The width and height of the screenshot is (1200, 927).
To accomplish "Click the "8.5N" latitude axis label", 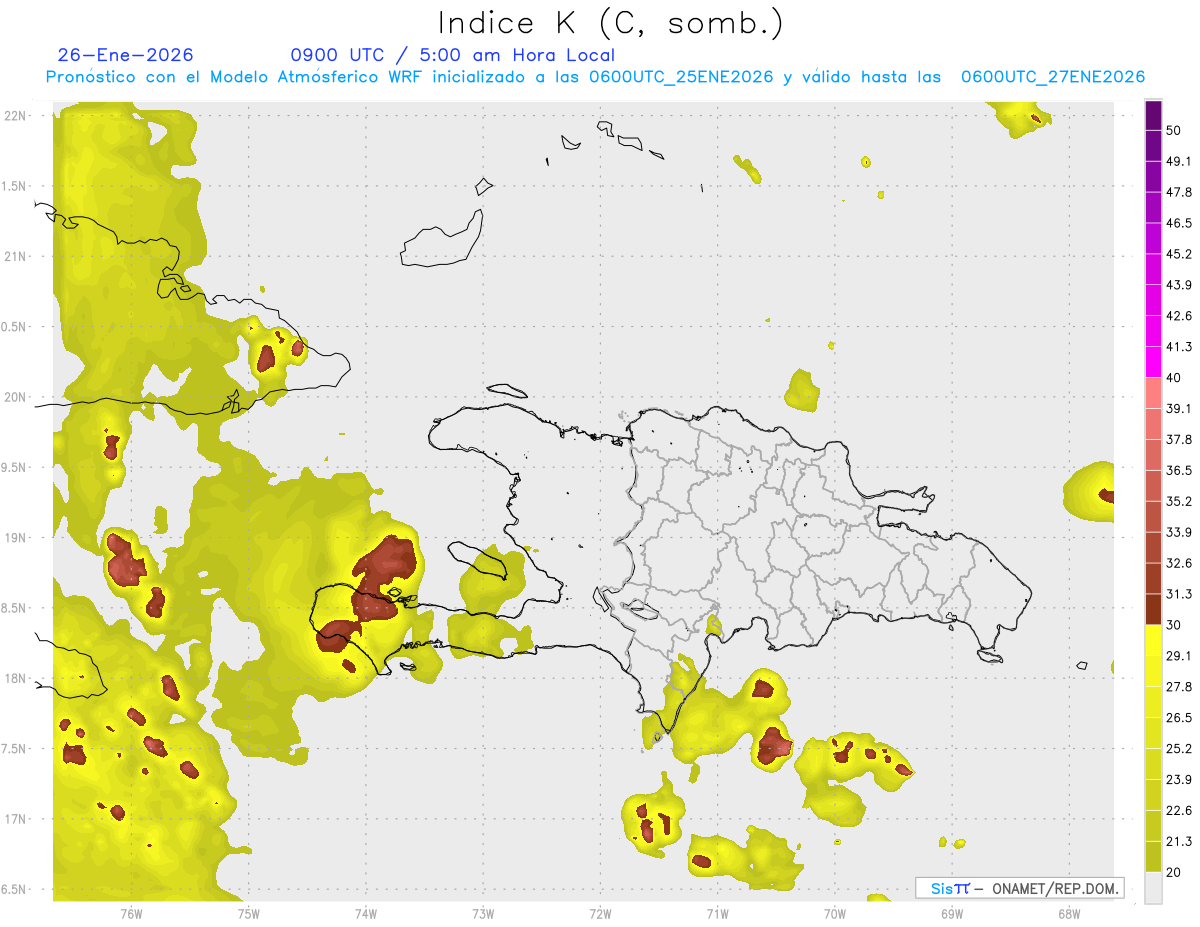I will click(x=15, y=608).
